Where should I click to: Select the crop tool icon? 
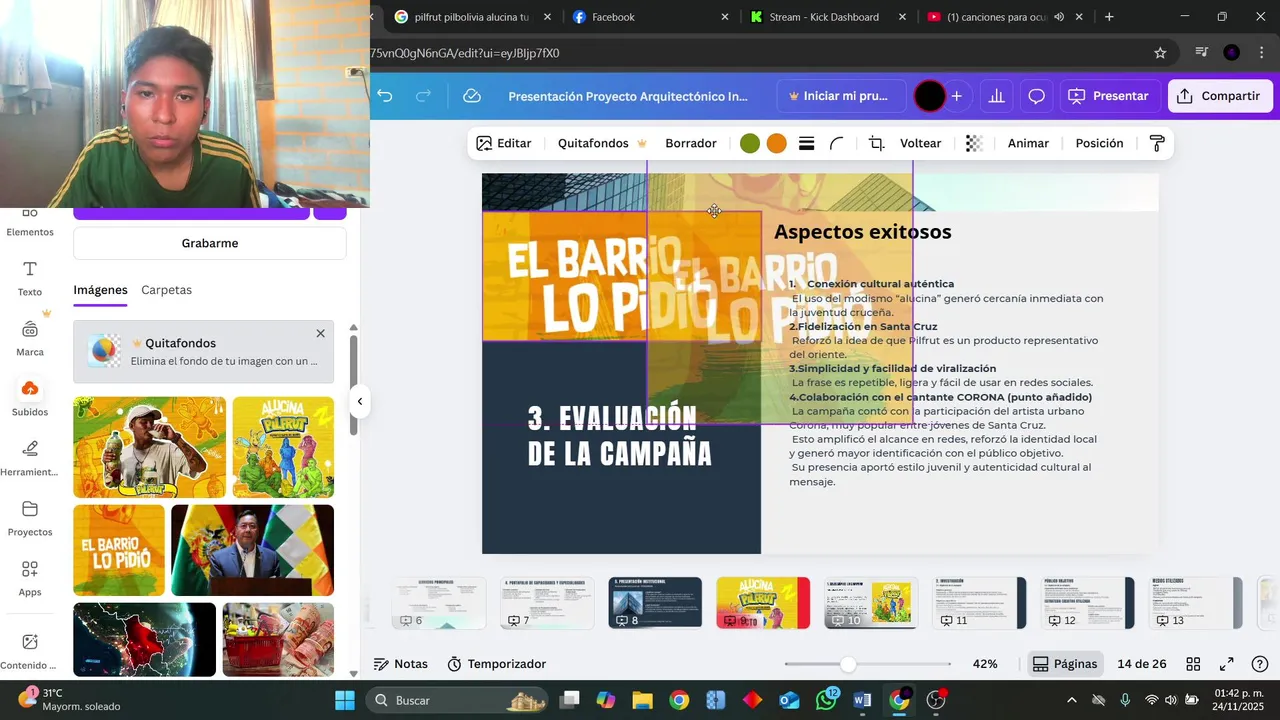coord(876,143)
